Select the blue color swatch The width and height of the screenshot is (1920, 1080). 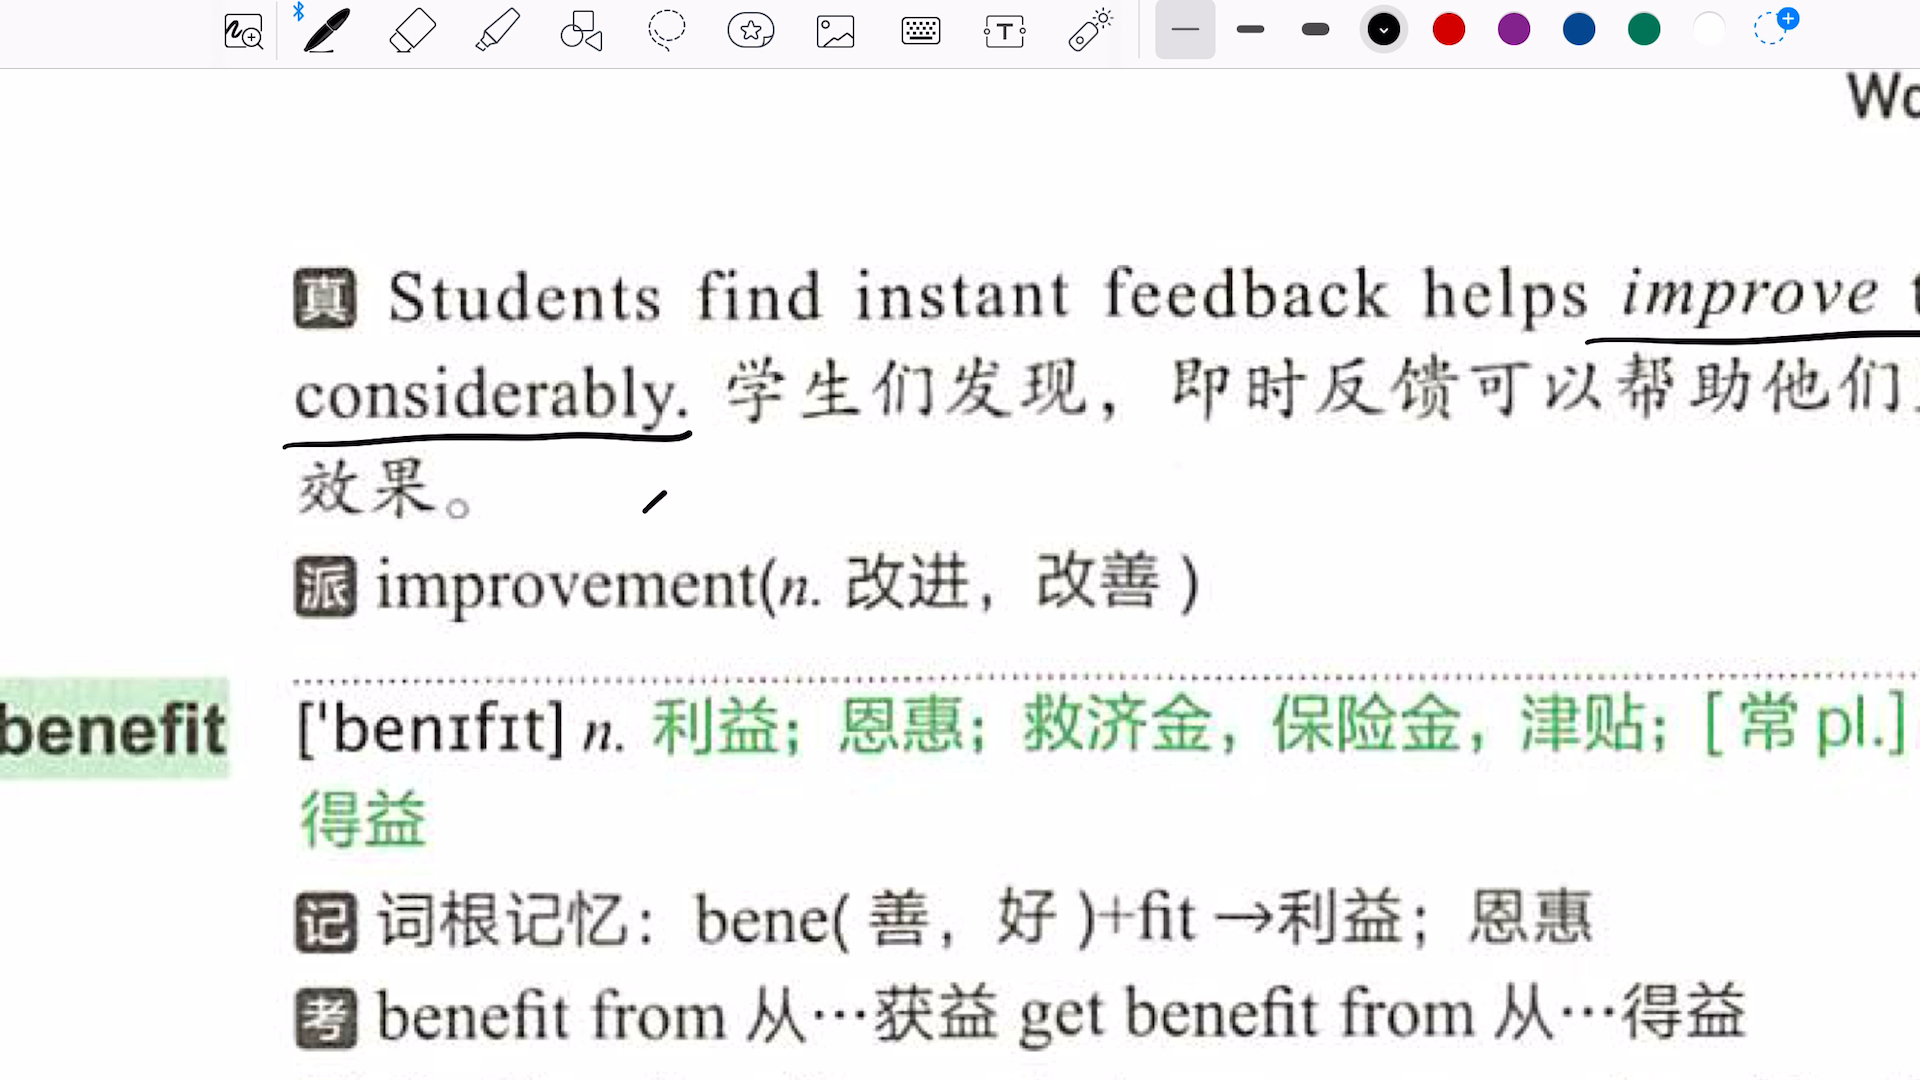tap(1578, 29)
